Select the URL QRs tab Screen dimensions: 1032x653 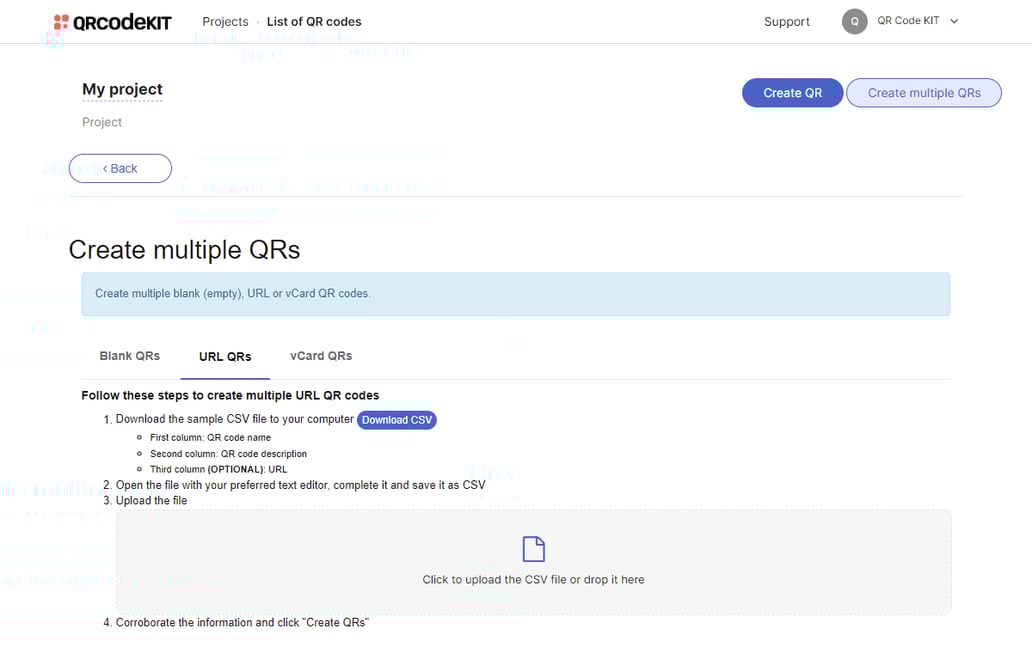tap(225, 357)
